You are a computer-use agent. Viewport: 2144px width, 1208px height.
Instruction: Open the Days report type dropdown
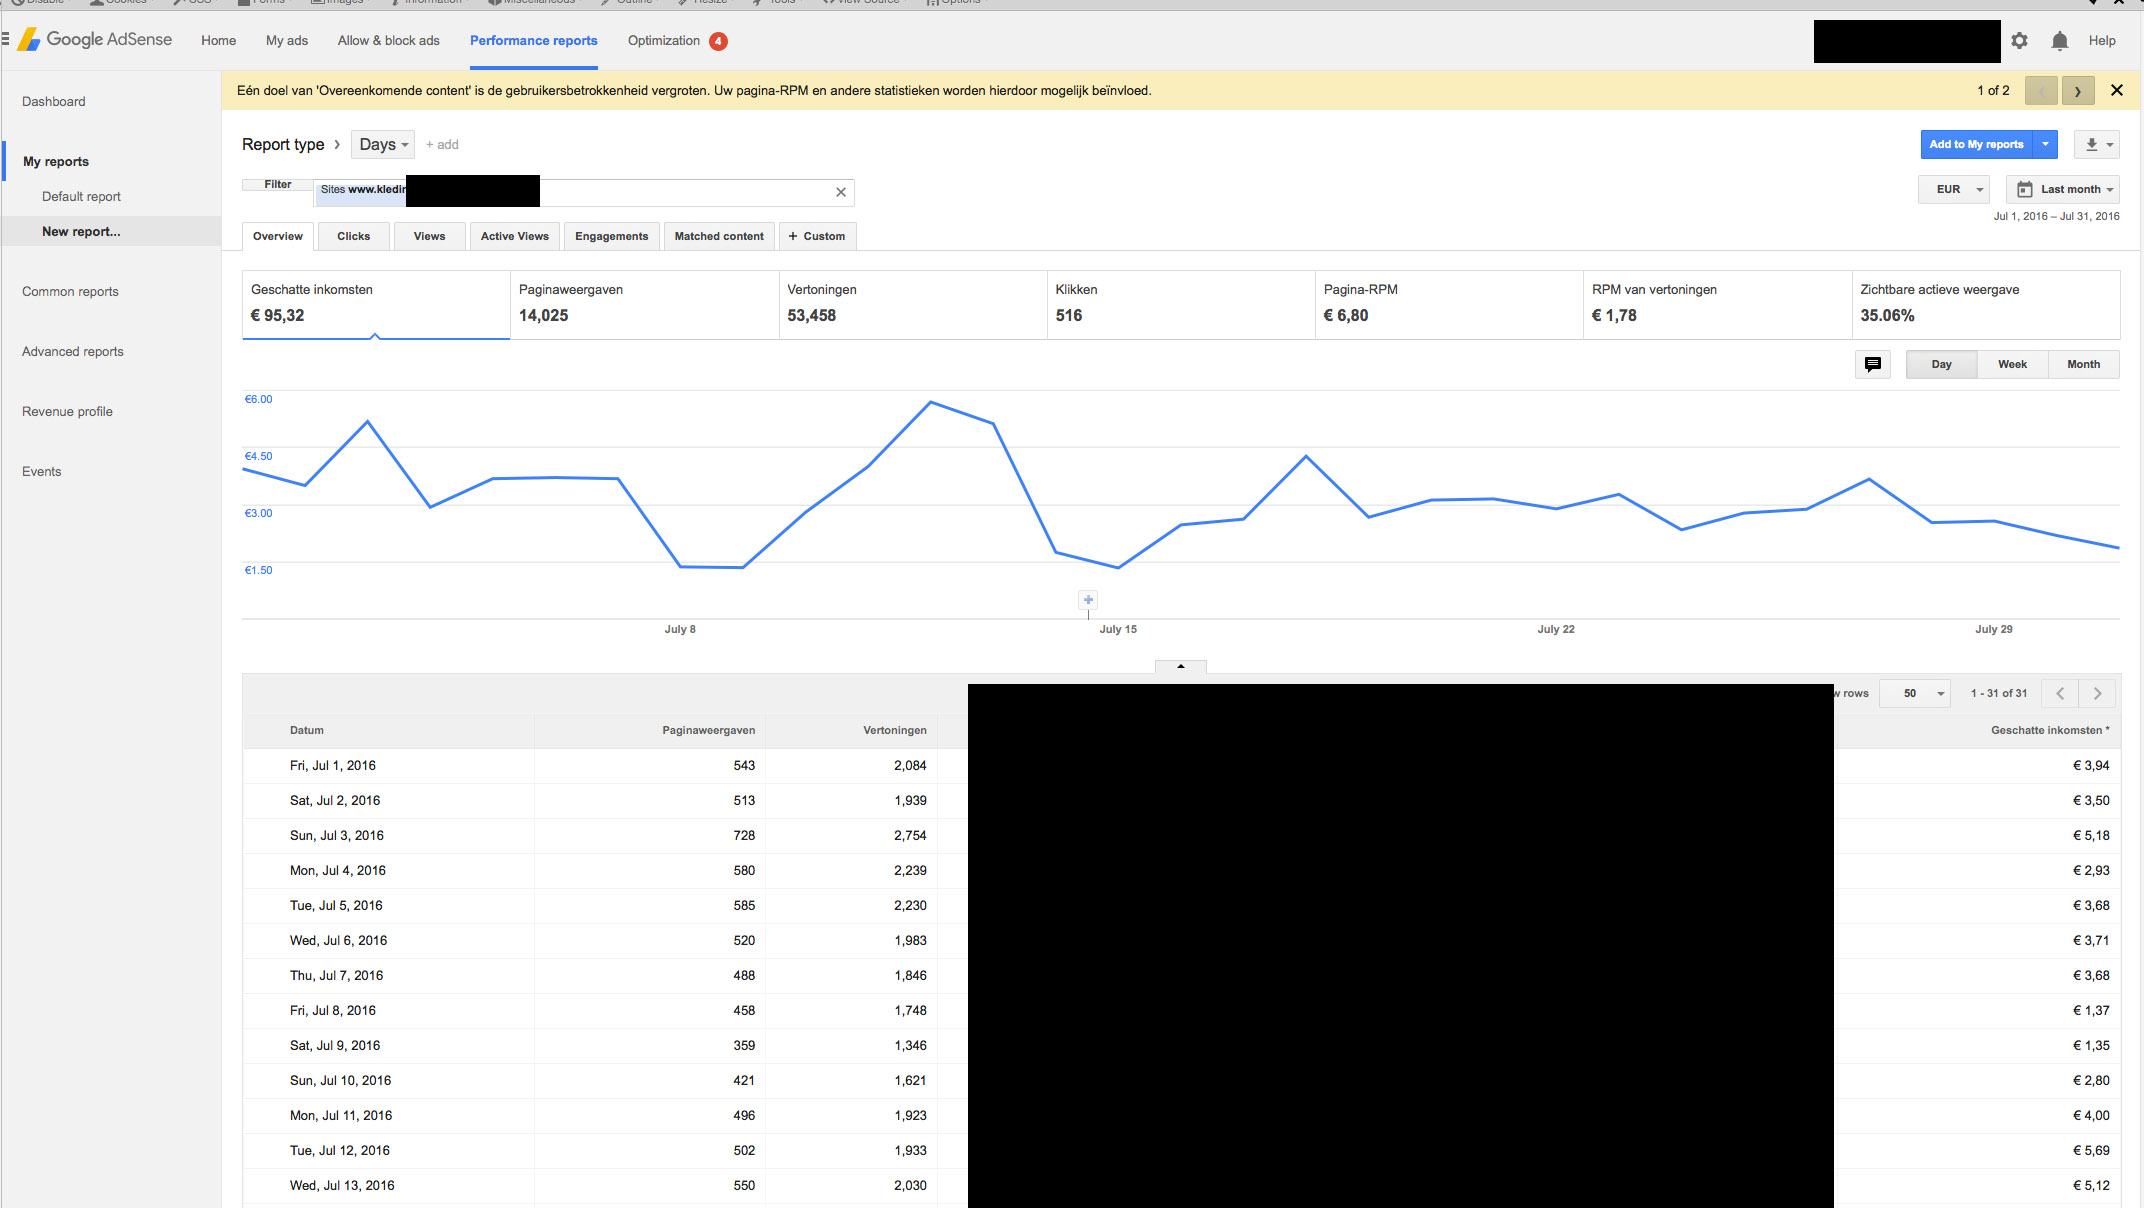tap(383, 144)
